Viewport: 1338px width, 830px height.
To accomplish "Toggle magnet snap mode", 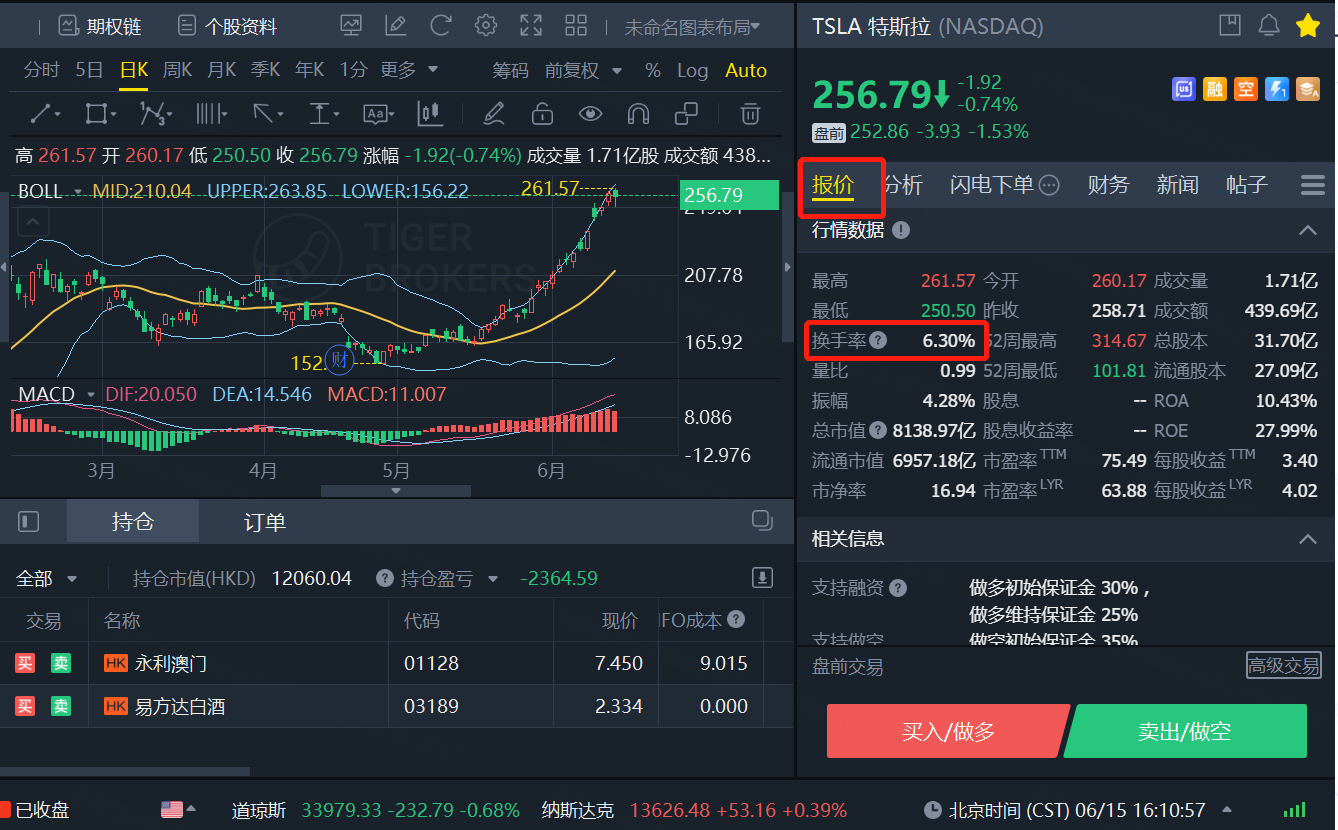I will (639, 114).
